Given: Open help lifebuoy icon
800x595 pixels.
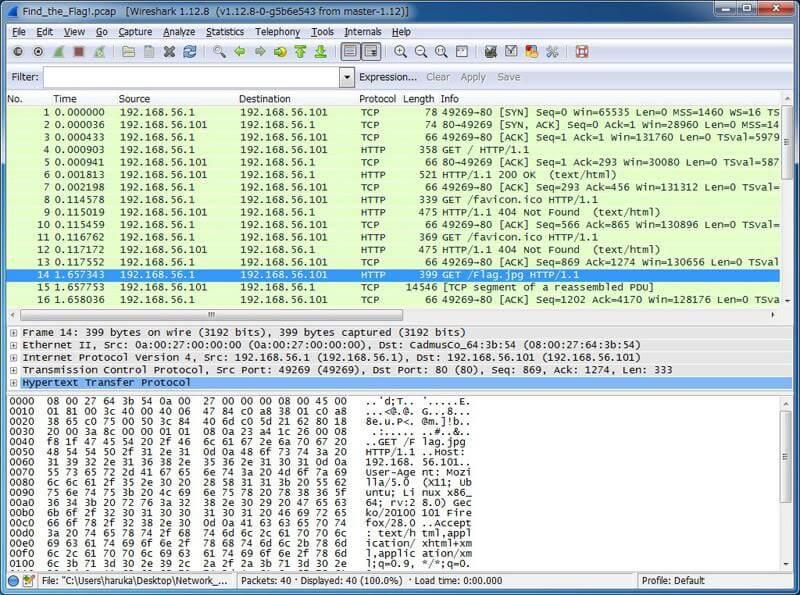Looking at the screenshot, I should pos(582,52).
